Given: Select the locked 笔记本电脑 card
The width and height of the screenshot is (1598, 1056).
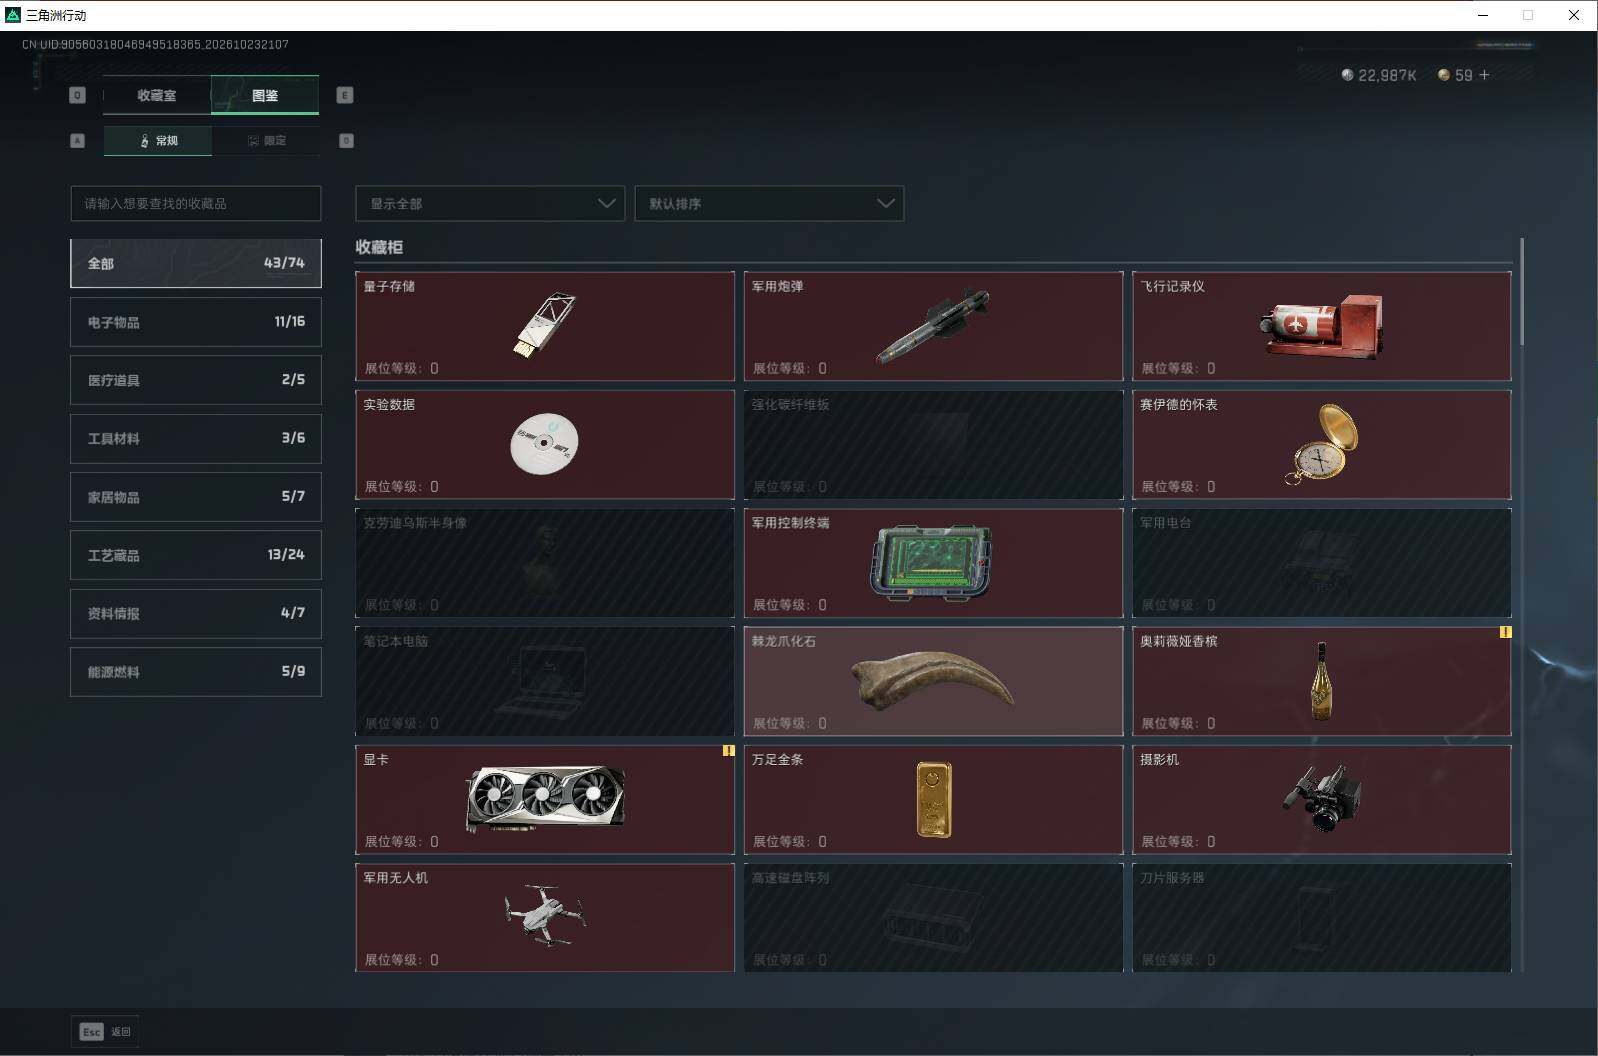Looking at the screenshot, I should pos(545,681).
